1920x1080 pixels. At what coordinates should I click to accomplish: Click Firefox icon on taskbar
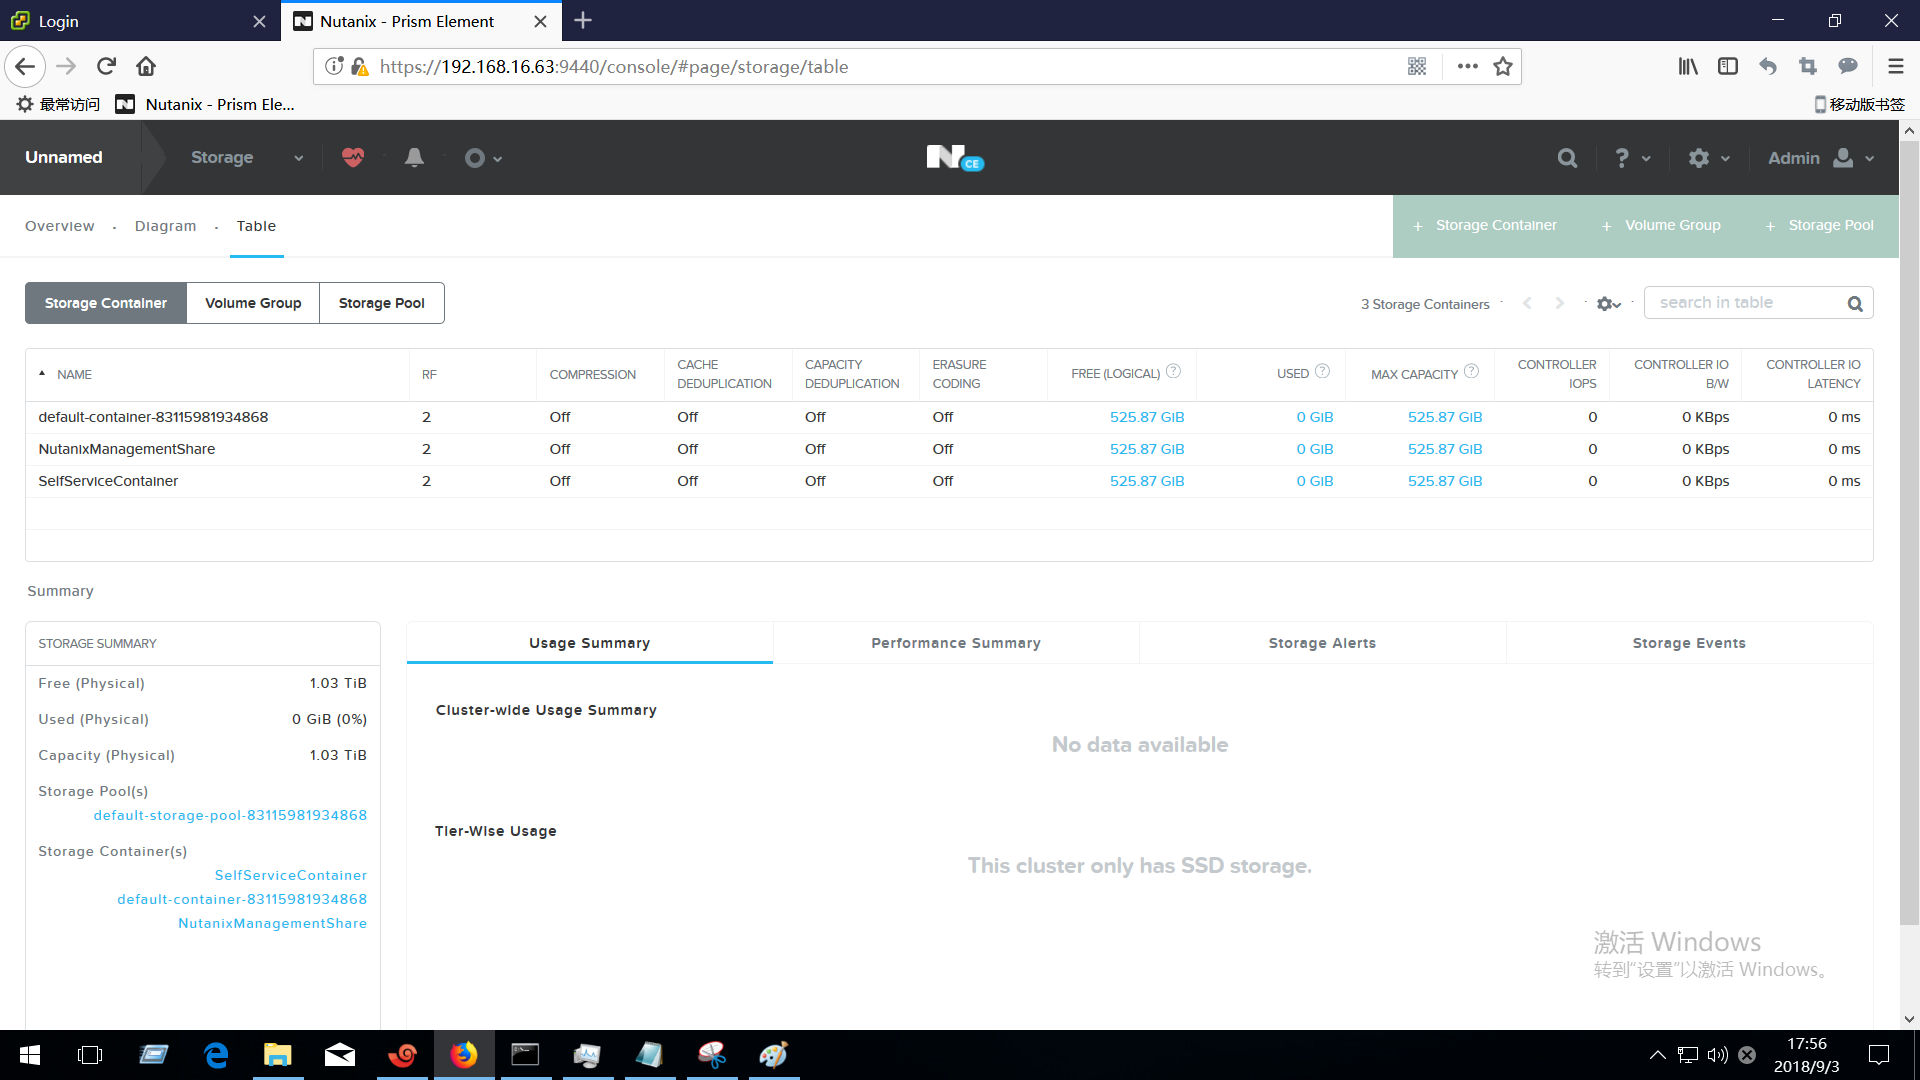pos(464,1055)
